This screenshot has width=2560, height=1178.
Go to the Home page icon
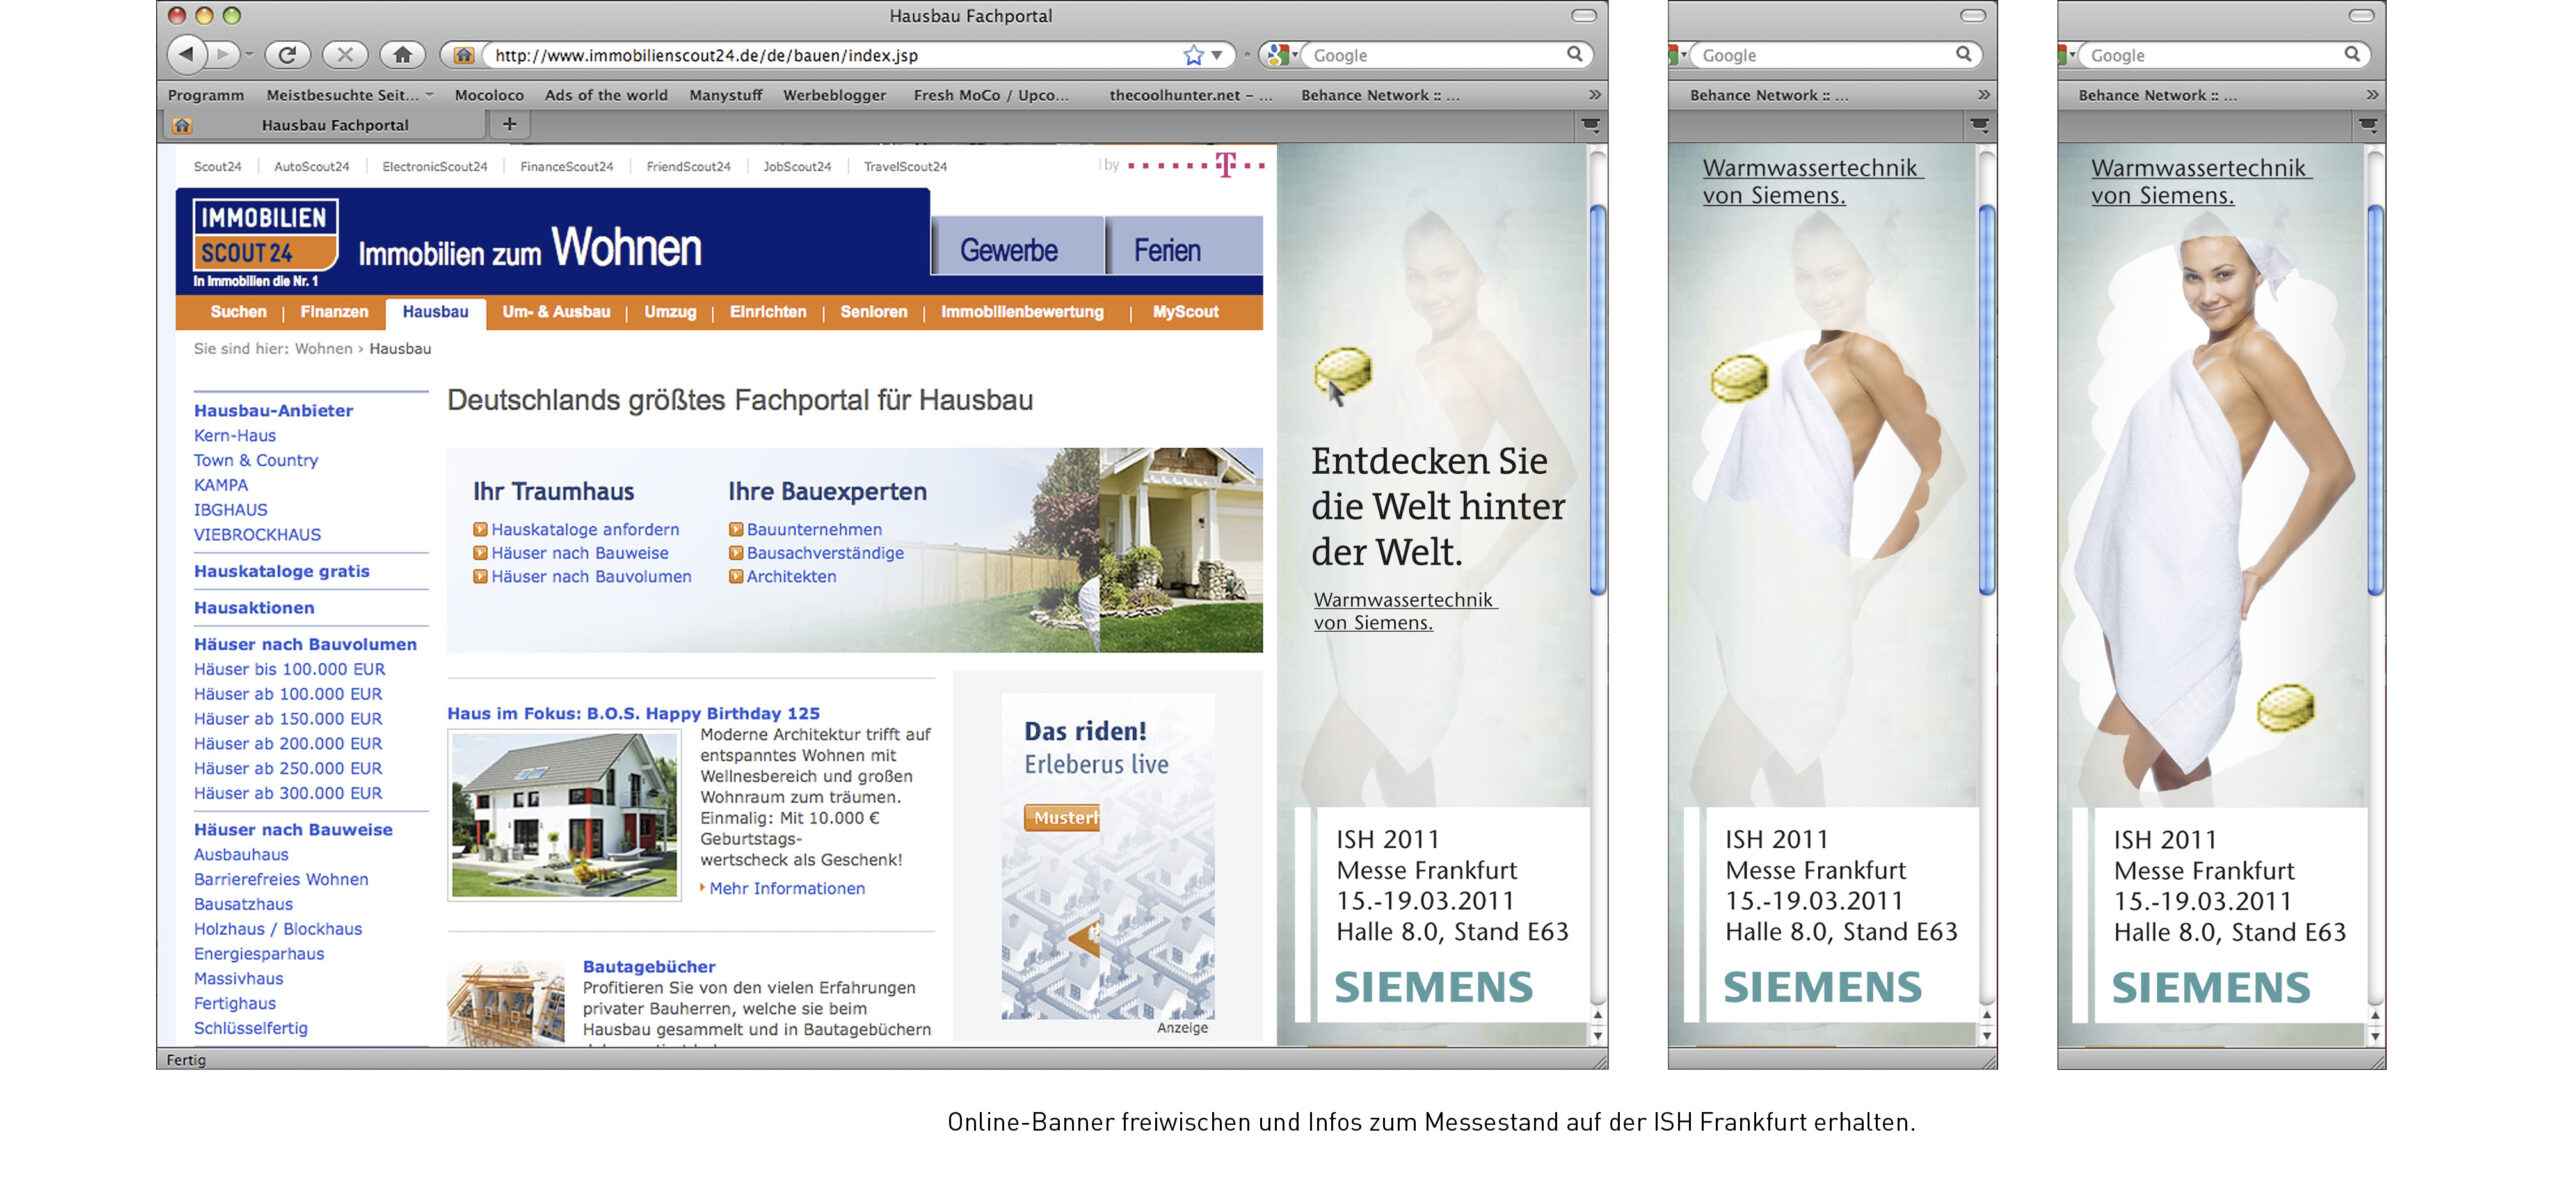(x=402, y=54)
